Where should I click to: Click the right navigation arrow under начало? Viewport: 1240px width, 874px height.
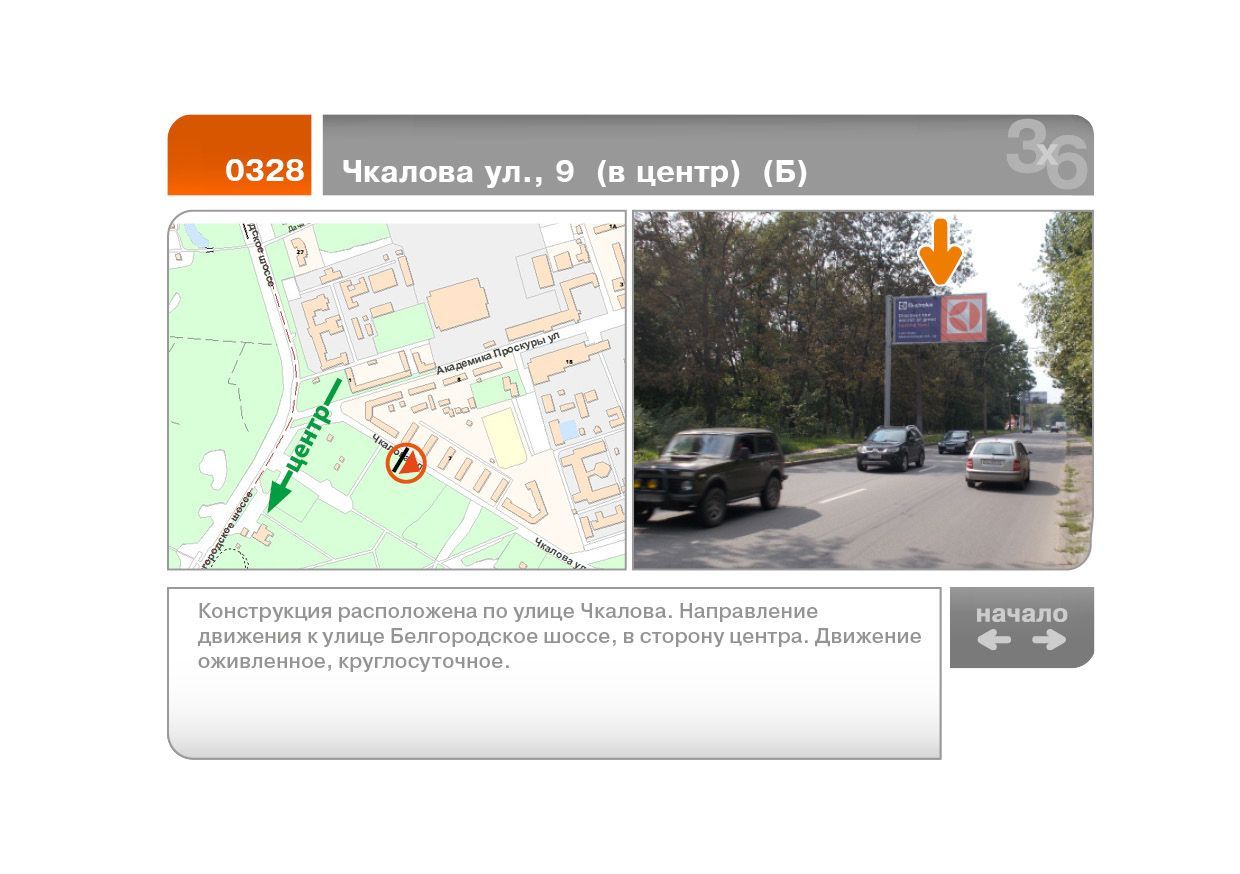[1049, 641]
